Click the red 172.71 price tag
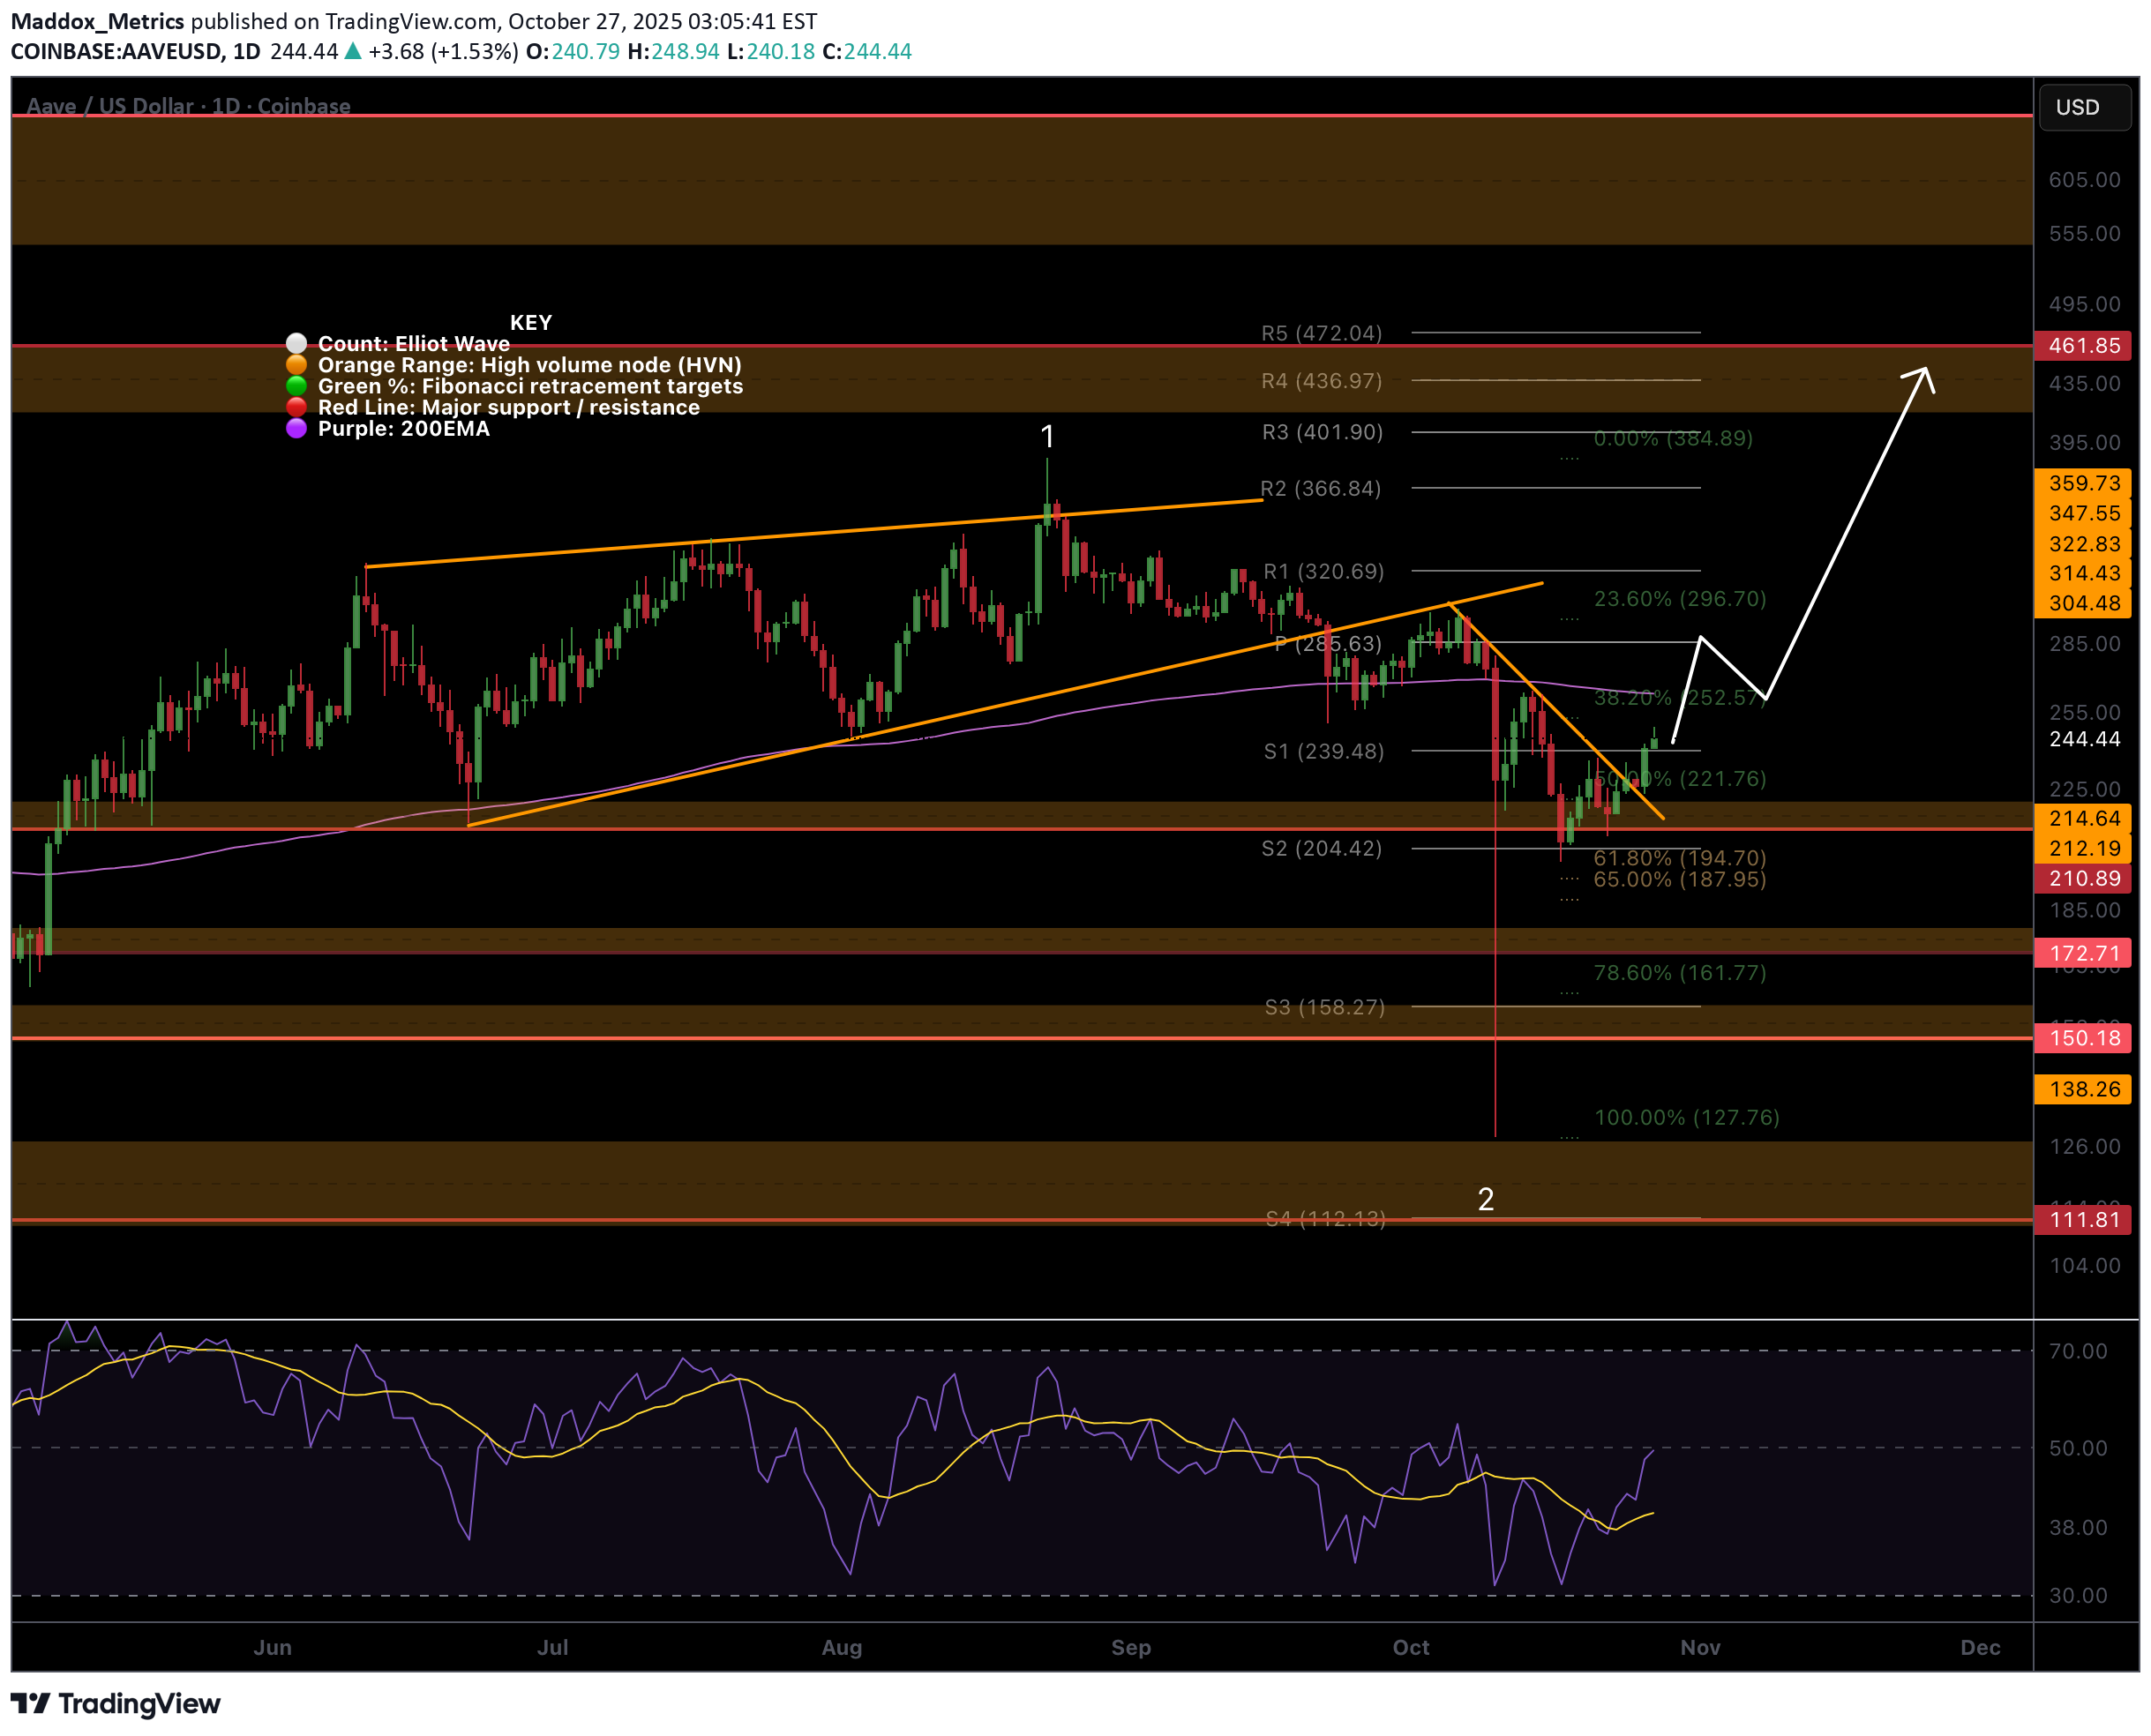Image resolution: width=2151 pixels, height=1736 pixels. pos(2083,953)
